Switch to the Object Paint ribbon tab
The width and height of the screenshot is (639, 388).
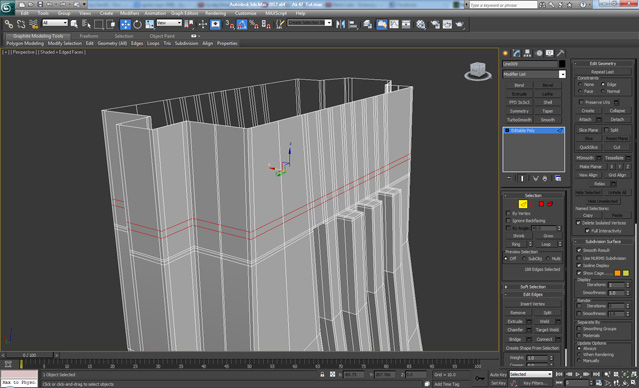pos(162,36)
